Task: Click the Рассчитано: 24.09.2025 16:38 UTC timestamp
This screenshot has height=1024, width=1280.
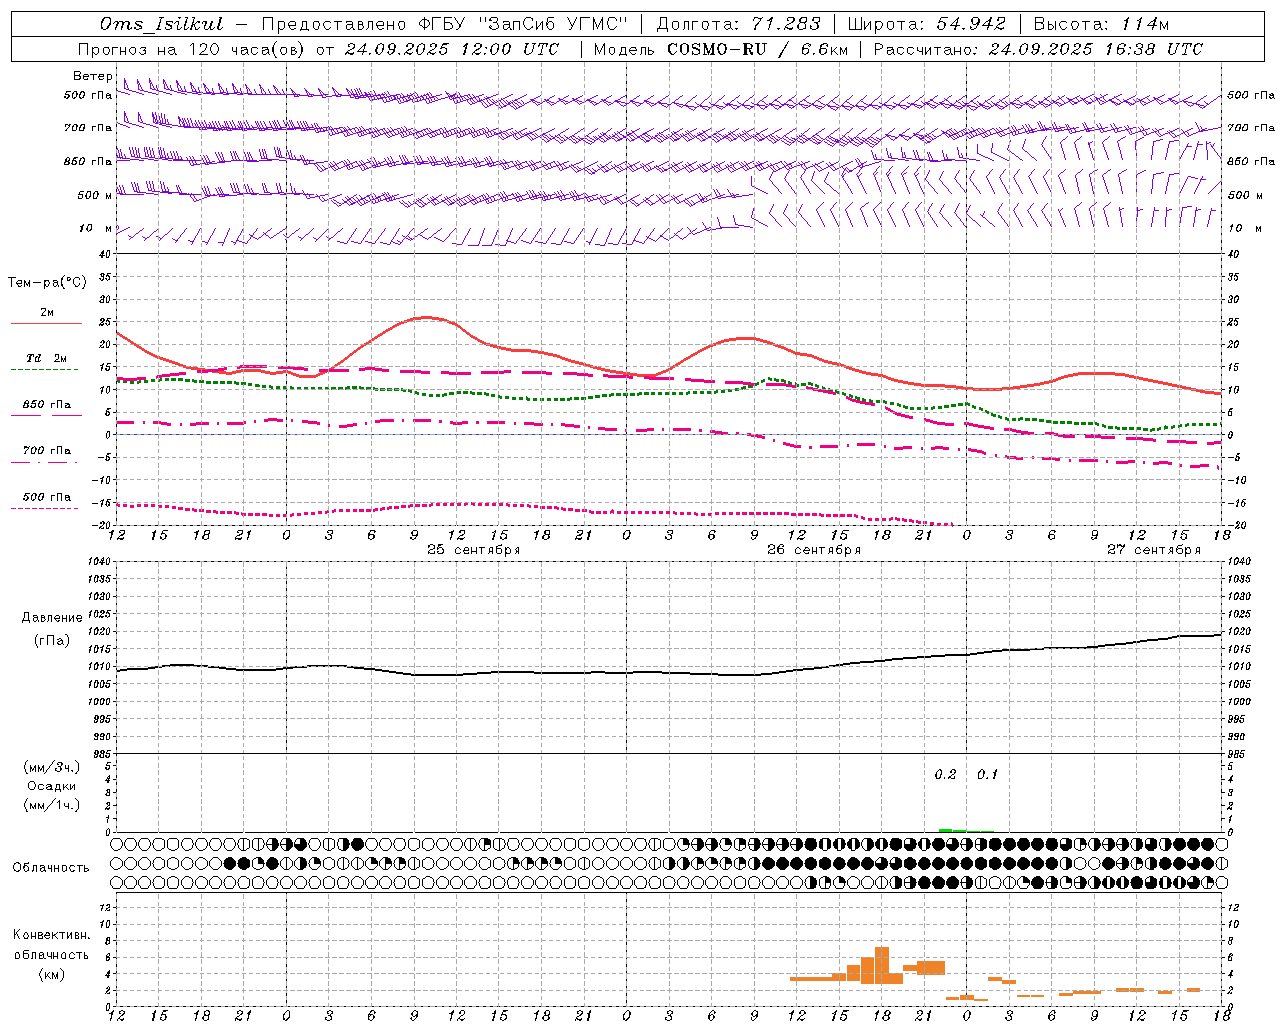Action: (x=1038, y=49)
